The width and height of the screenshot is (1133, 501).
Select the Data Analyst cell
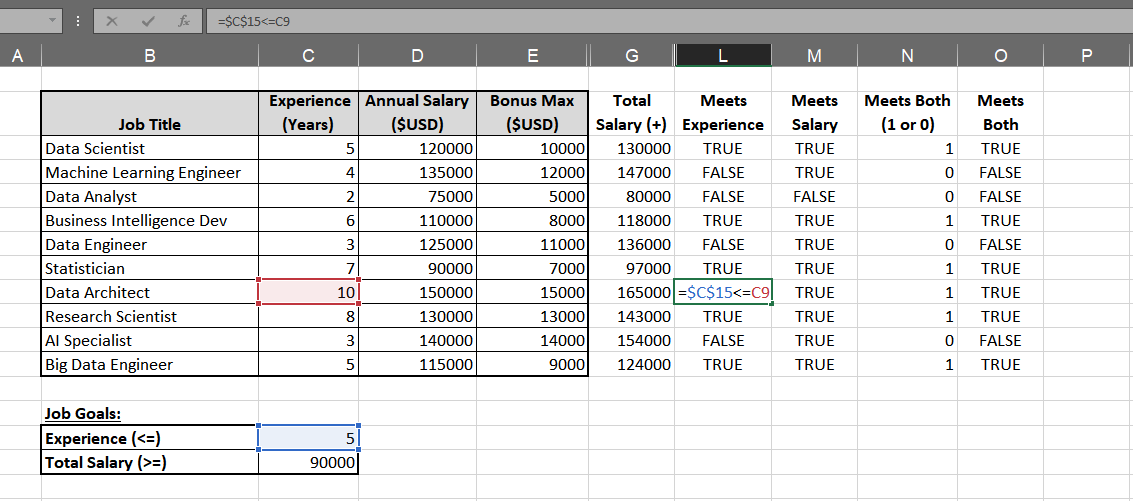pyautogui.click(x=150, y=196)
